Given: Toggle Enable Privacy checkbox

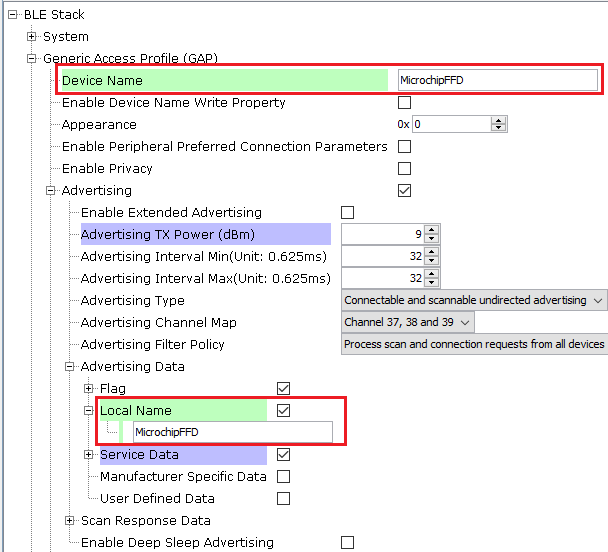Looking at the screenshot, I should pos(404,169).
